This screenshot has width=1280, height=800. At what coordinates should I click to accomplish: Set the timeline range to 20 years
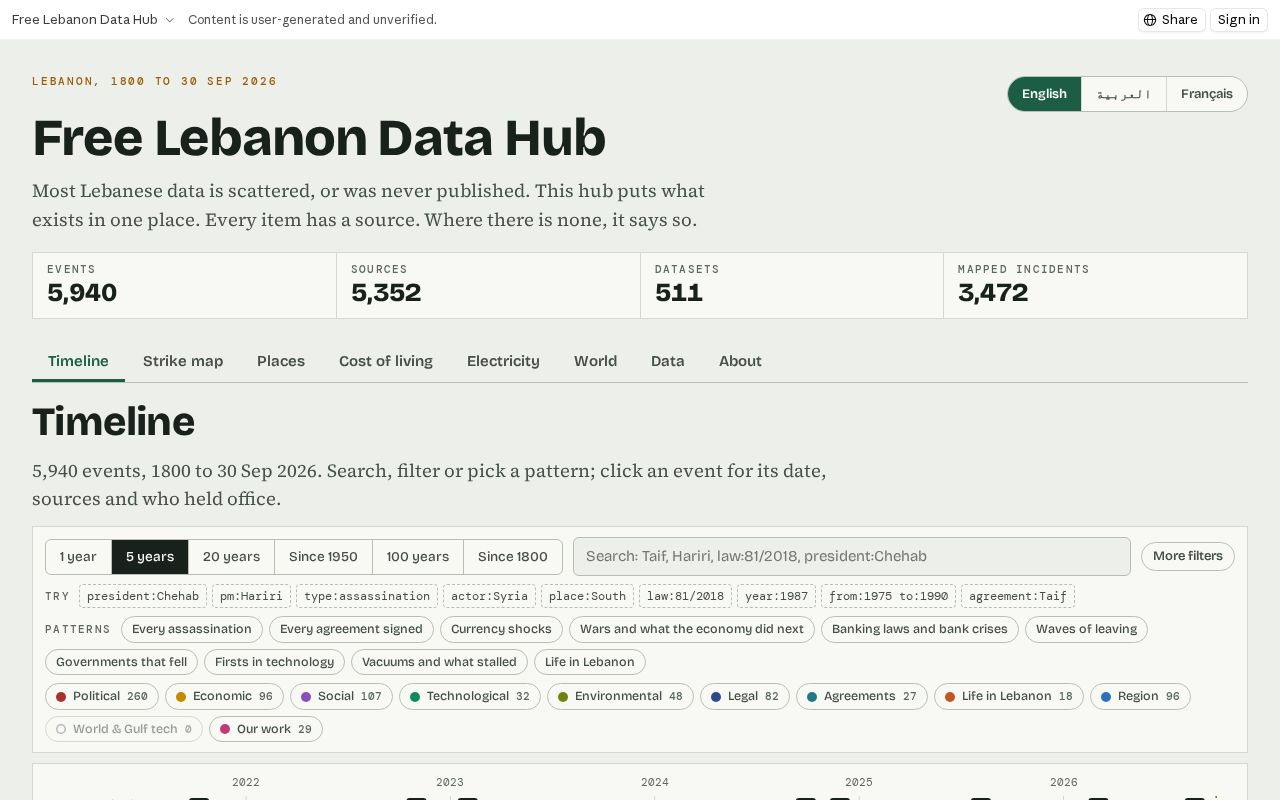point(231,557)
